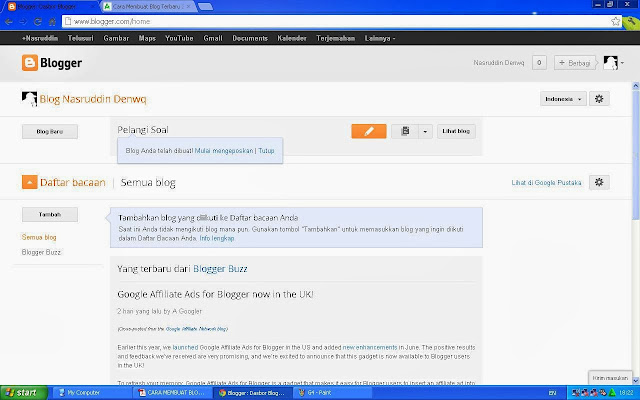Click the Kirim masukan feedback button
The width and height of the screenshot is (640, 400).
coord(610,378)
